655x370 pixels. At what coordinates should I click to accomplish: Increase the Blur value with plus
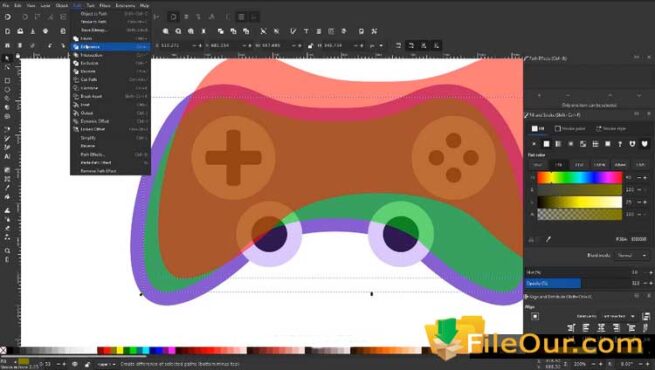point(650,272)
